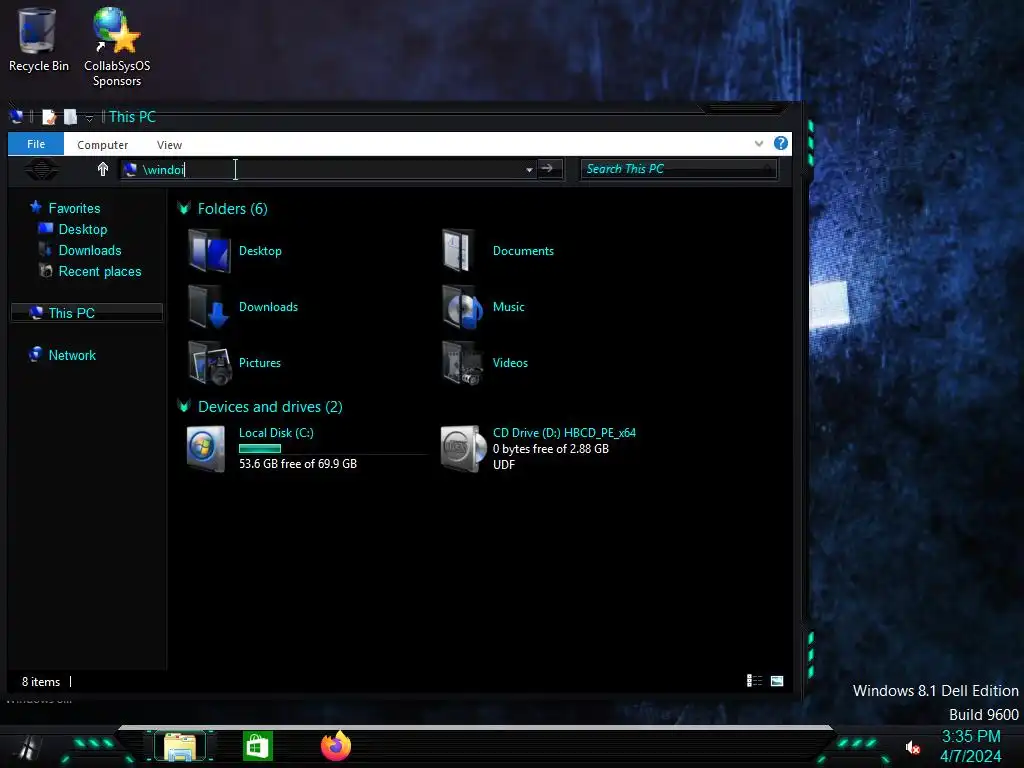The height and width of the screenshot is (768, 1024).
Task: Open the Recycle Bin desktop icon
Action: pos(37,40)
